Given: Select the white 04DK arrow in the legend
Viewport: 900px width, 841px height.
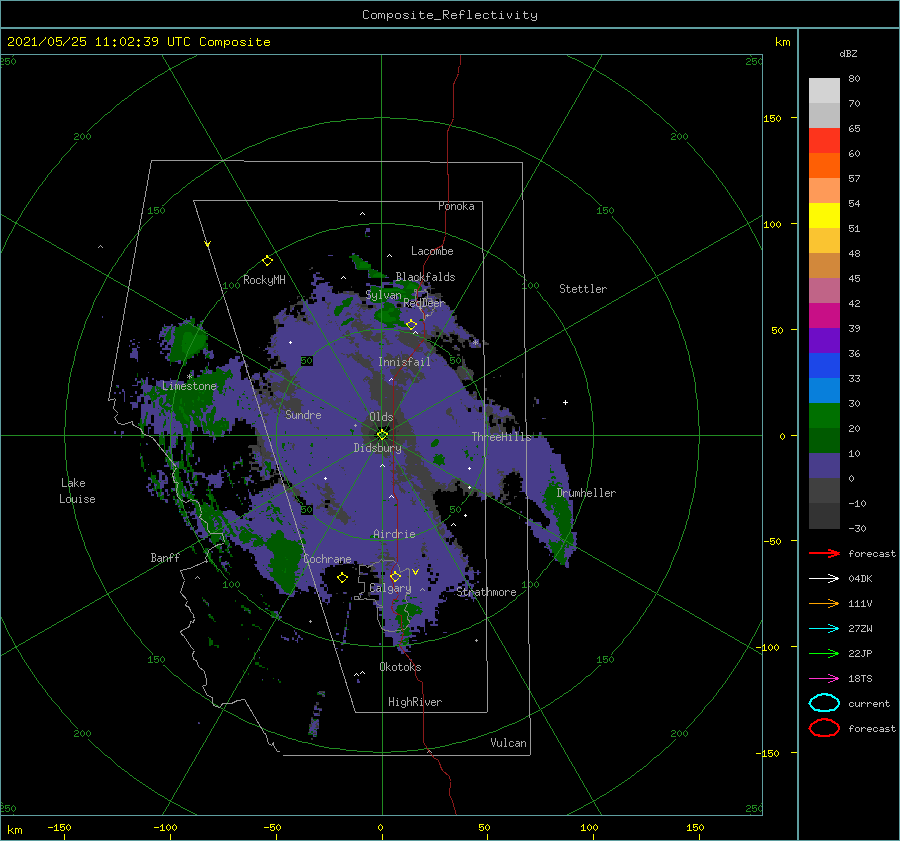Looking at the screenshot, I should 824,578.
